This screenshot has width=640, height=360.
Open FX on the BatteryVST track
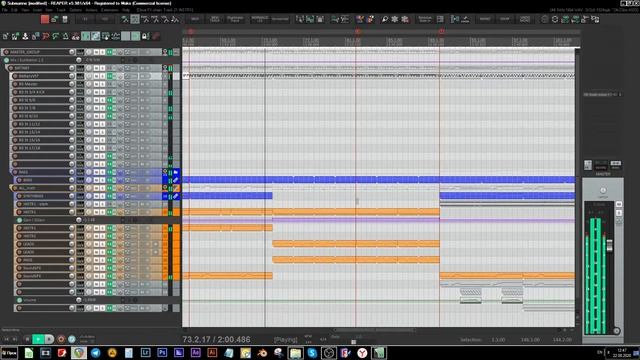110,76
